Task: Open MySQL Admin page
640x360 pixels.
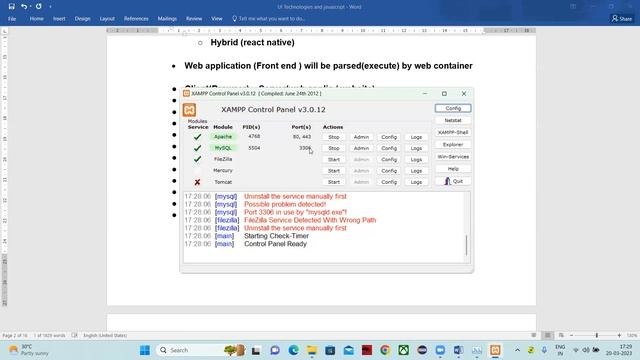Action: (361, 148)
